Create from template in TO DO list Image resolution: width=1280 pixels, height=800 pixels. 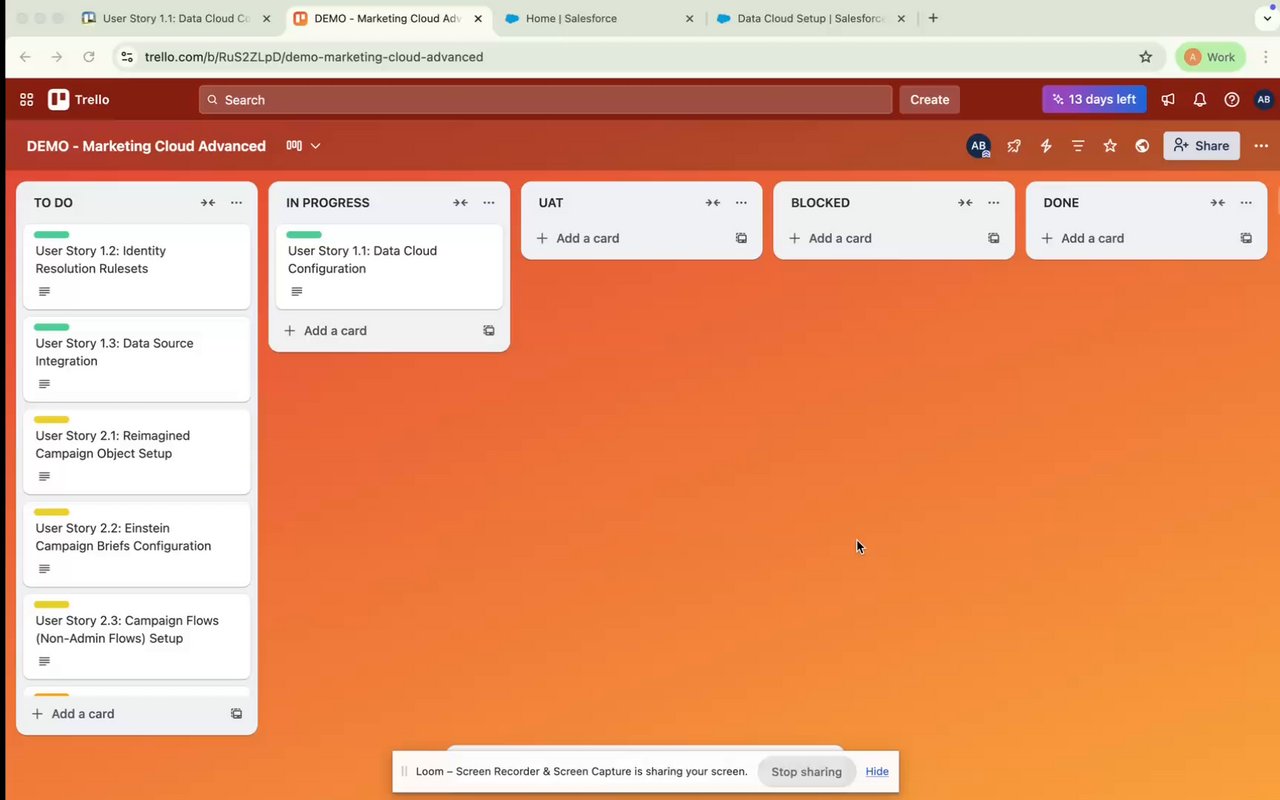pyautogui.click(x=237, y=714)
